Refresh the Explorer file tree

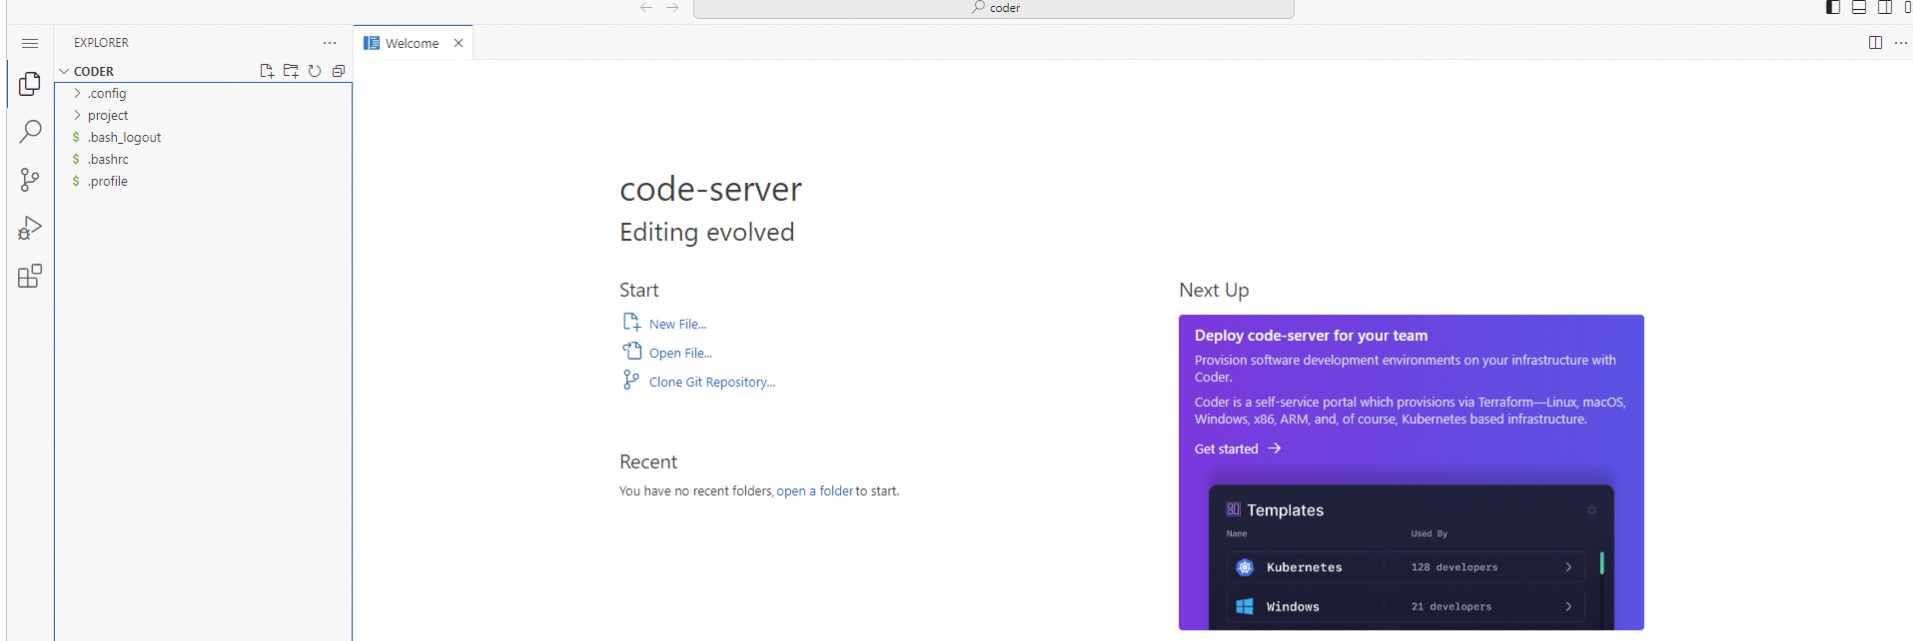[315, 71]
